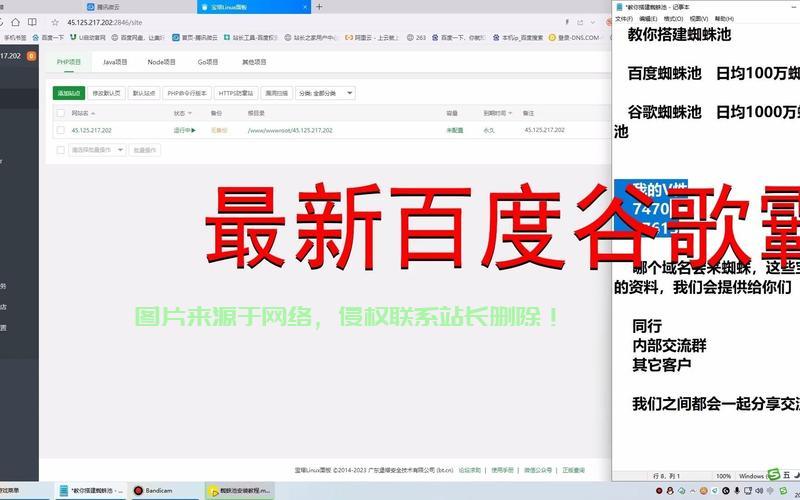Tick the select-all checkbox in table header
Screen dimensions: 800x500
point(61,113)
